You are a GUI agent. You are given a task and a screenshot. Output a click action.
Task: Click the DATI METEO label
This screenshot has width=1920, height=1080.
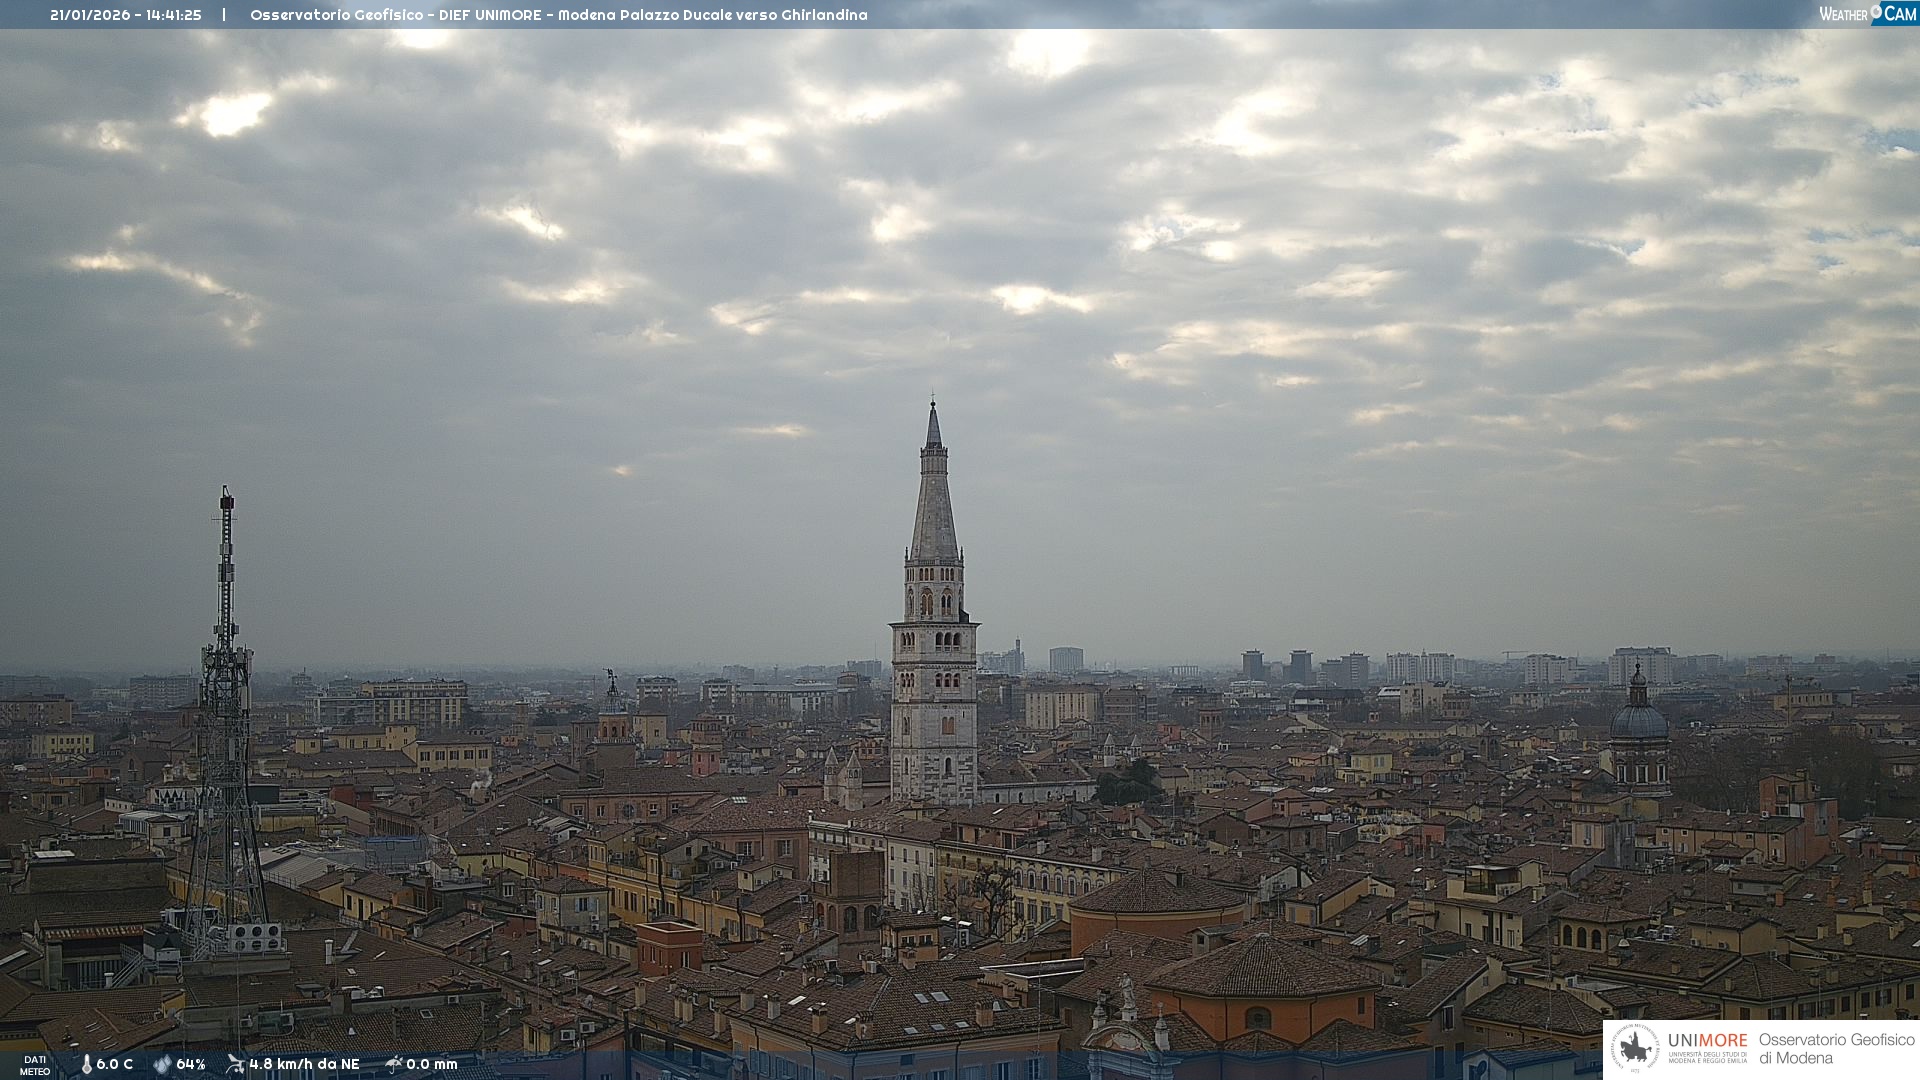[x=34, y=1065]
